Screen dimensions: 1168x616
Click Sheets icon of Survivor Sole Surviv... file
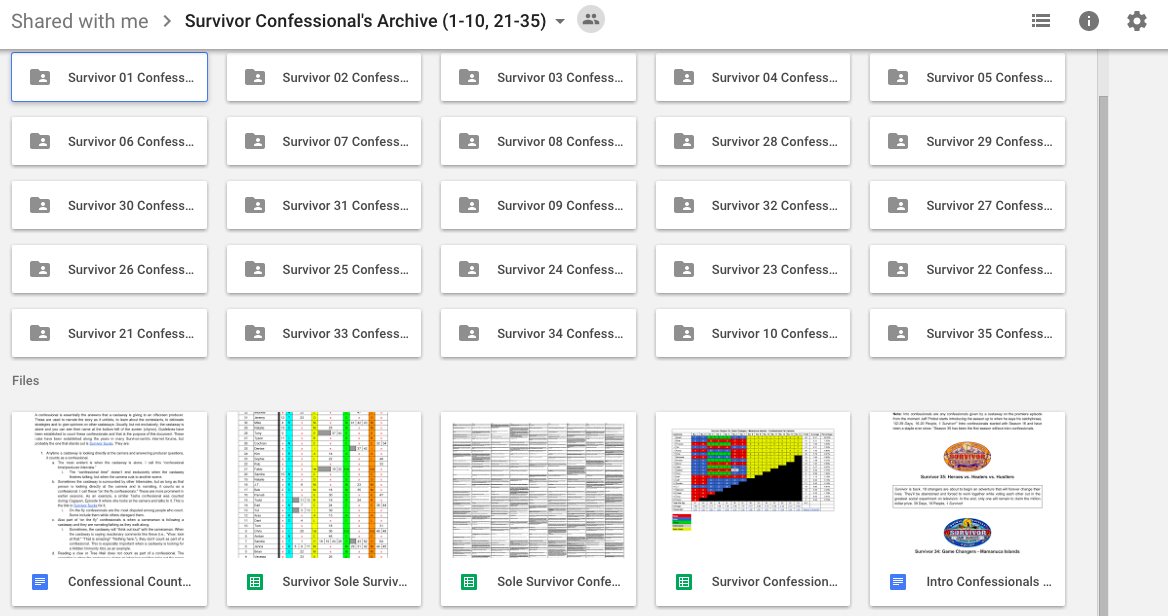pos(255,582)
